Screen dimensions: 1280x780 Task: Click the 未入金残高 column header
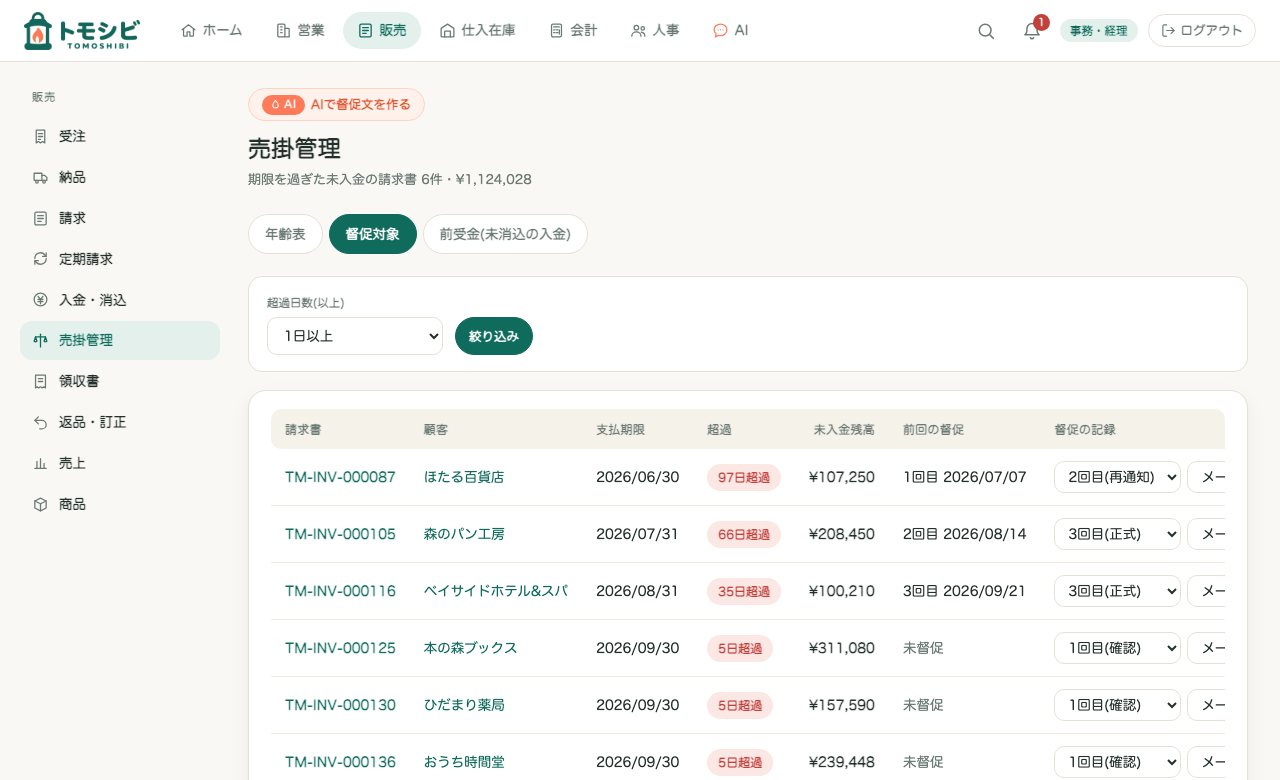click(x=844, y=430)
